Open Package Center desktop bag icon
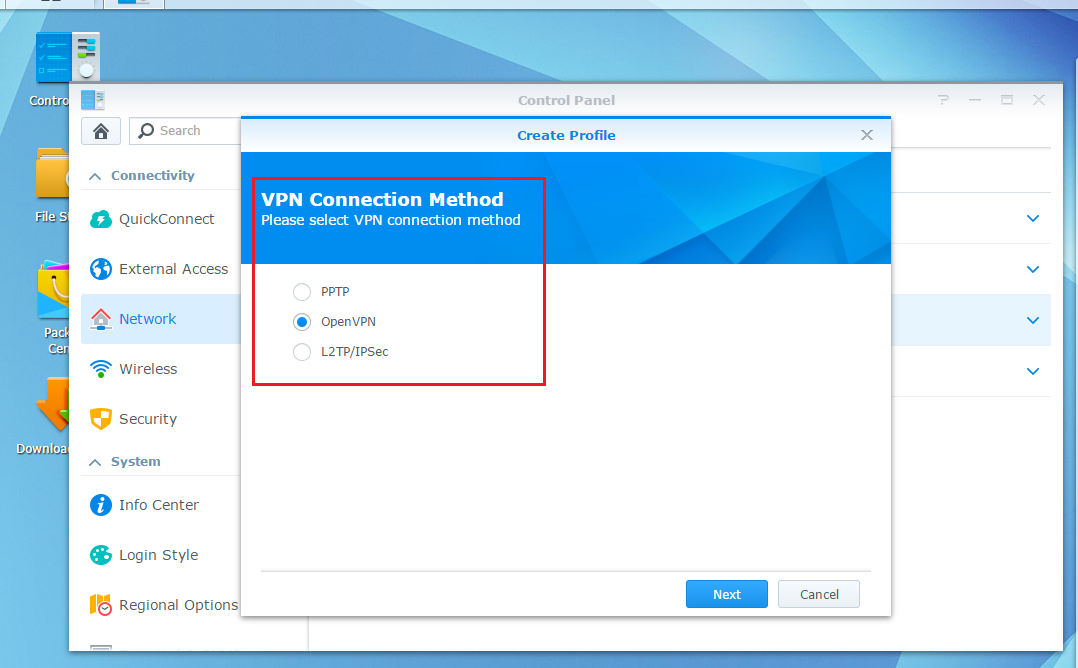Screen dimensions: 1078x668 coord(54,289)
